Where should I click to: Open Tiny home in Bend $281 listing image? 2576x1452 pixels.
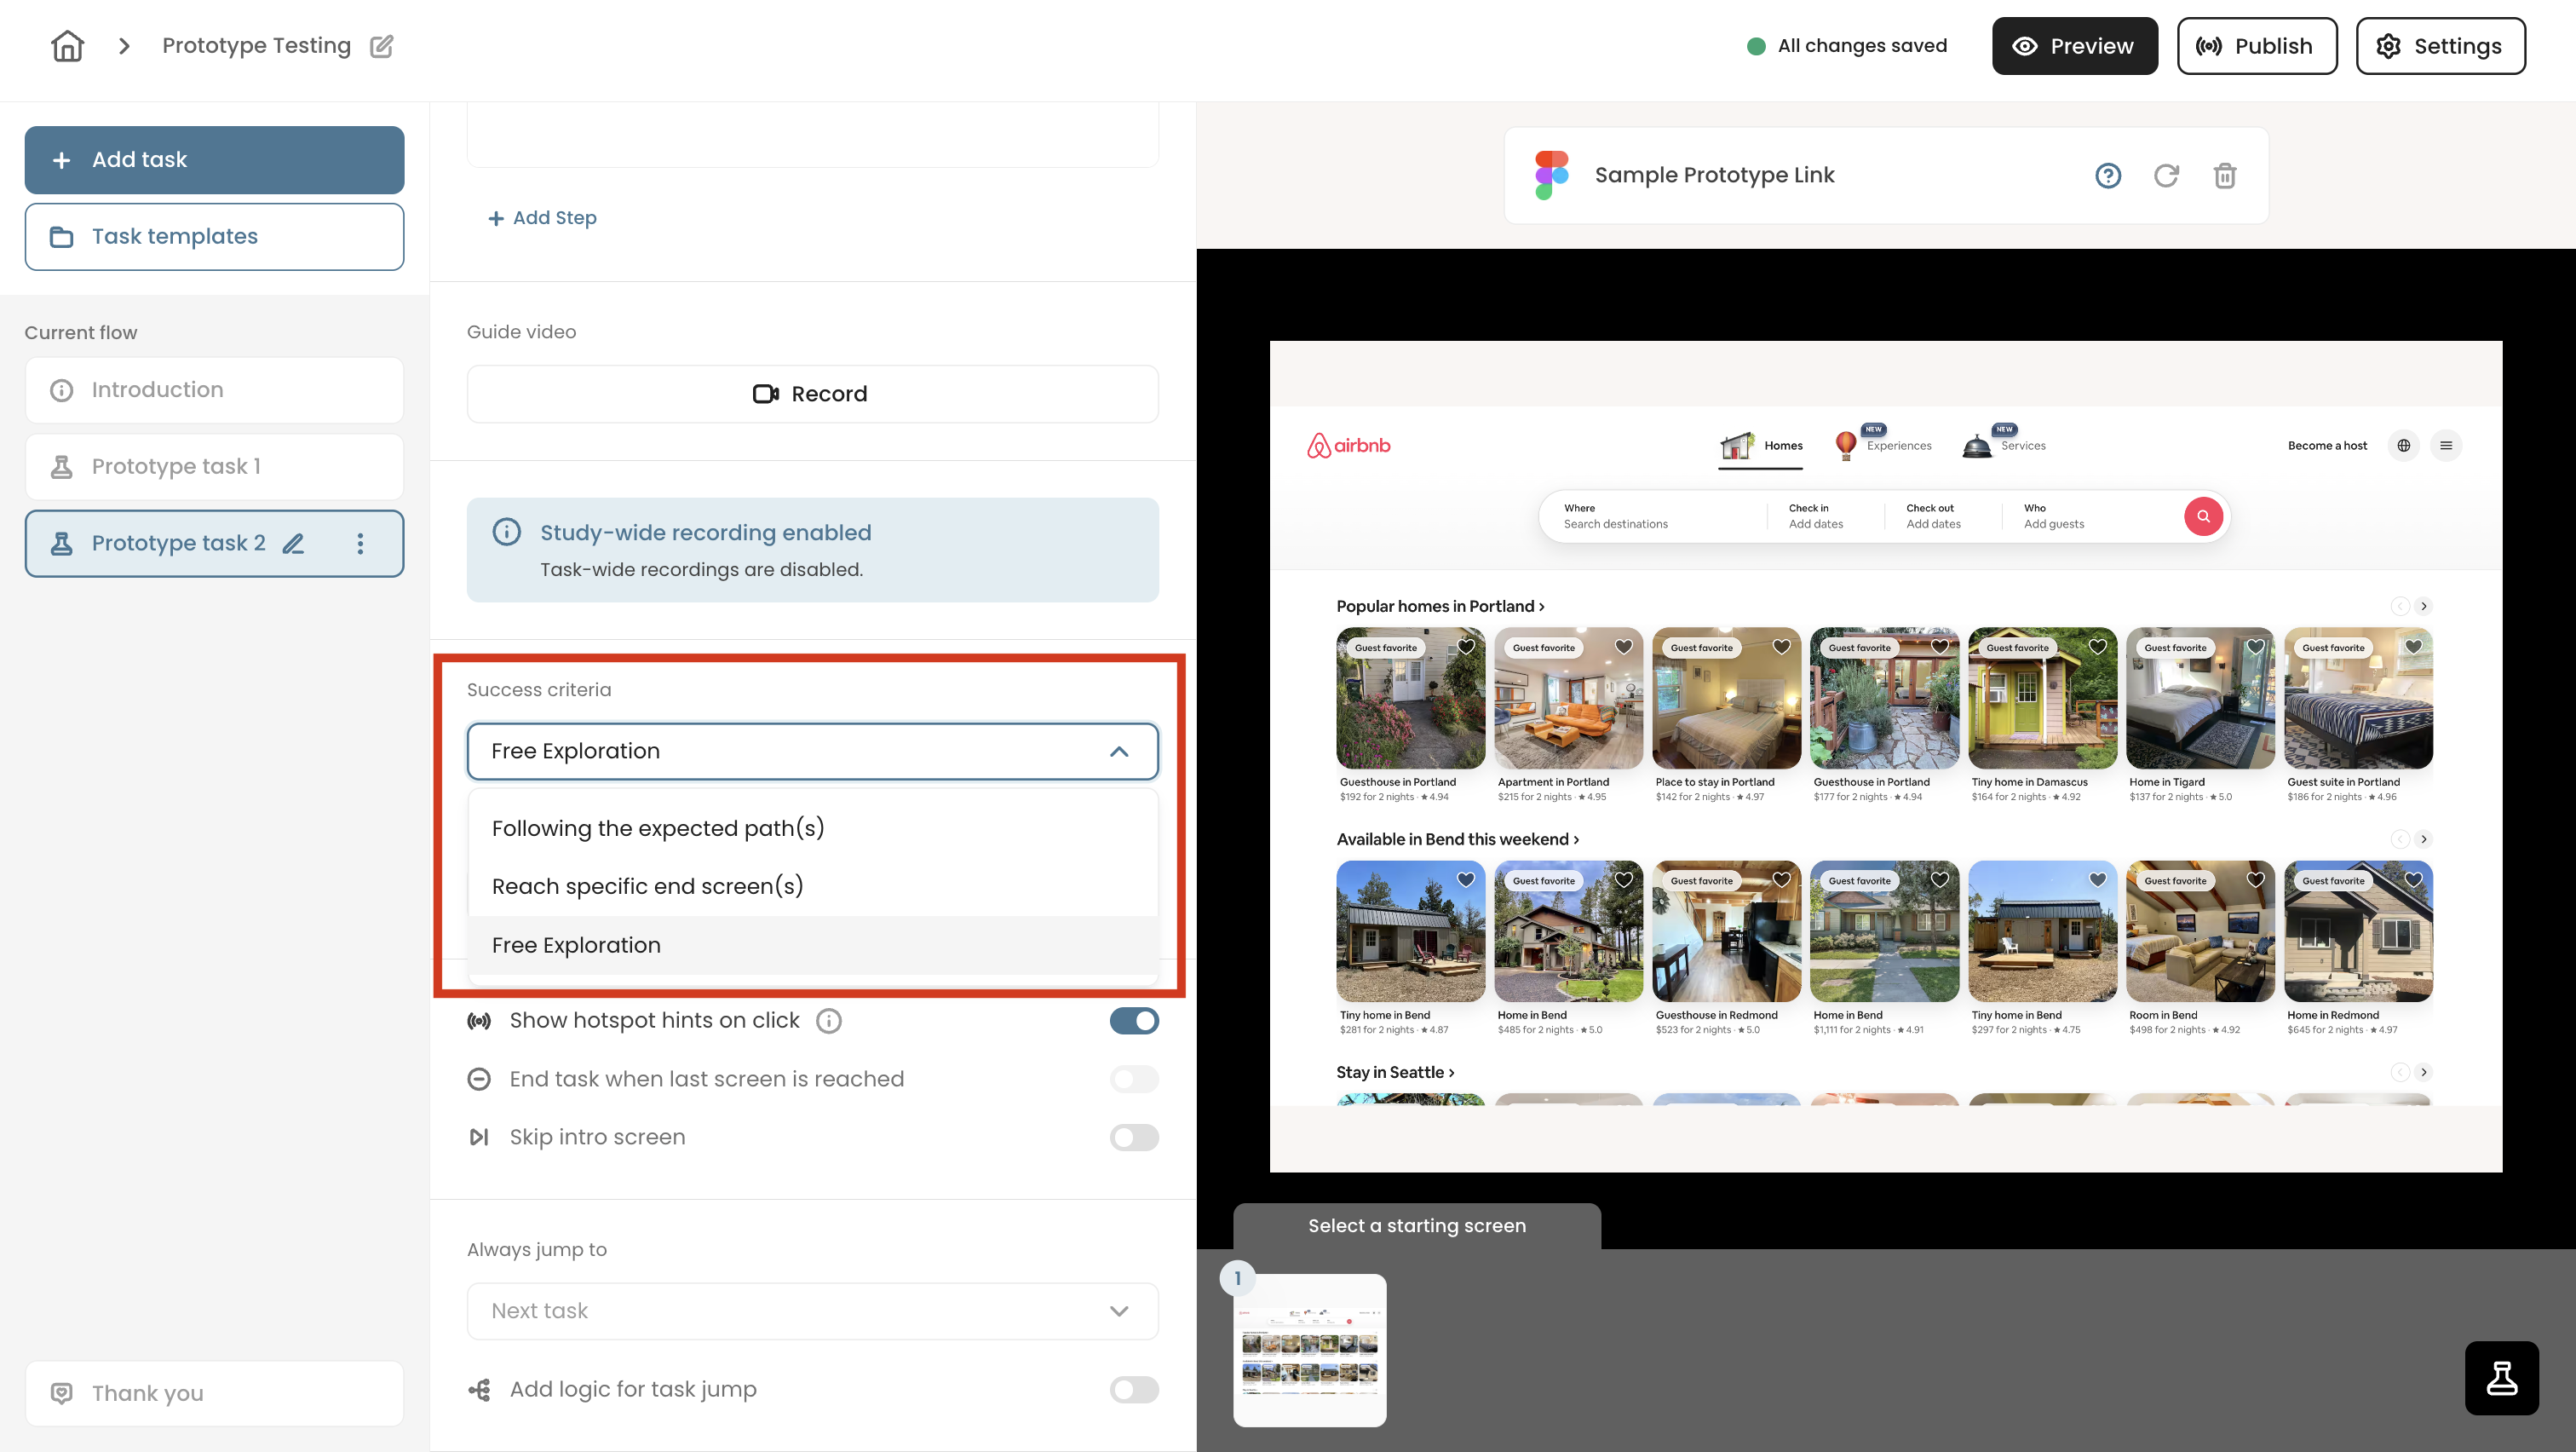[1410, 931]
